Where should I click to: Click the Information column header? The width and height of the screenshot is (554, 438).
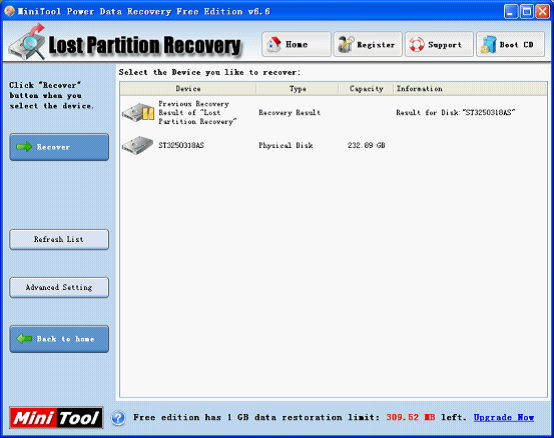470,89
